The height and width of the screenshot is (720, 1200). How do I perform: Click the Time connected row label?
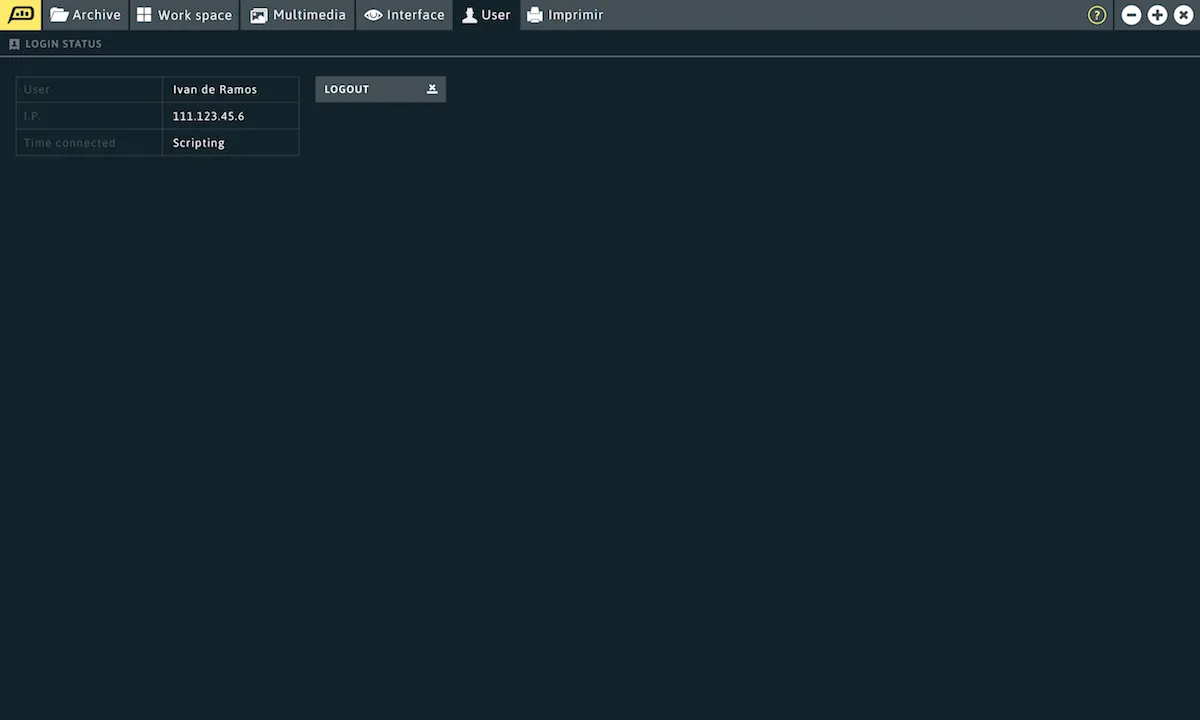(x=69, y=143)
